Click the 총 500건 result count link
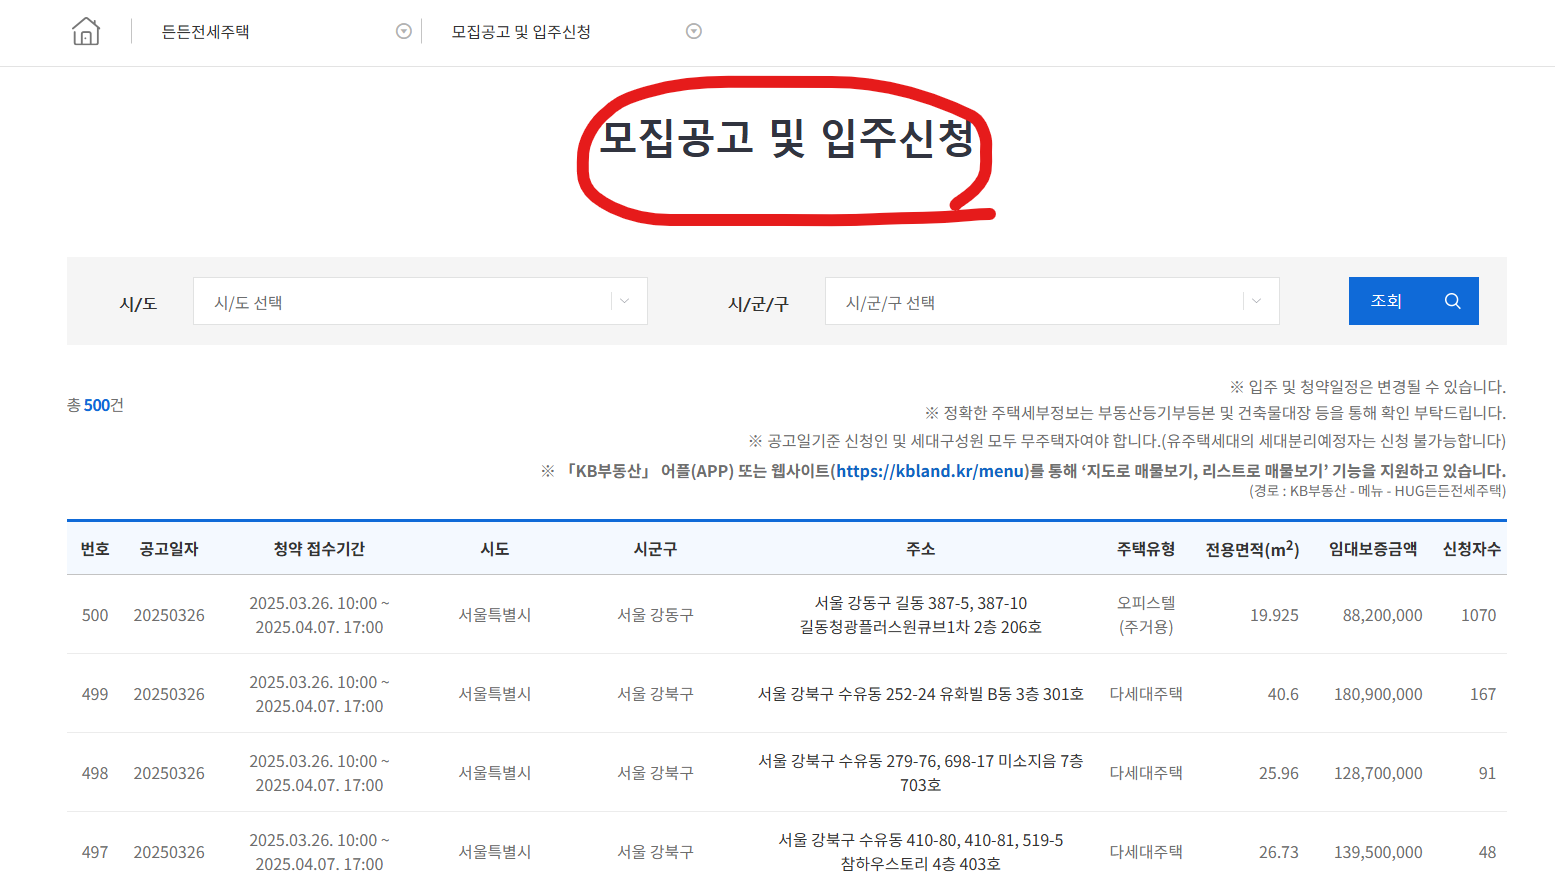The height and width of the screenshot is (875, 1555). [x=95, y=404]
